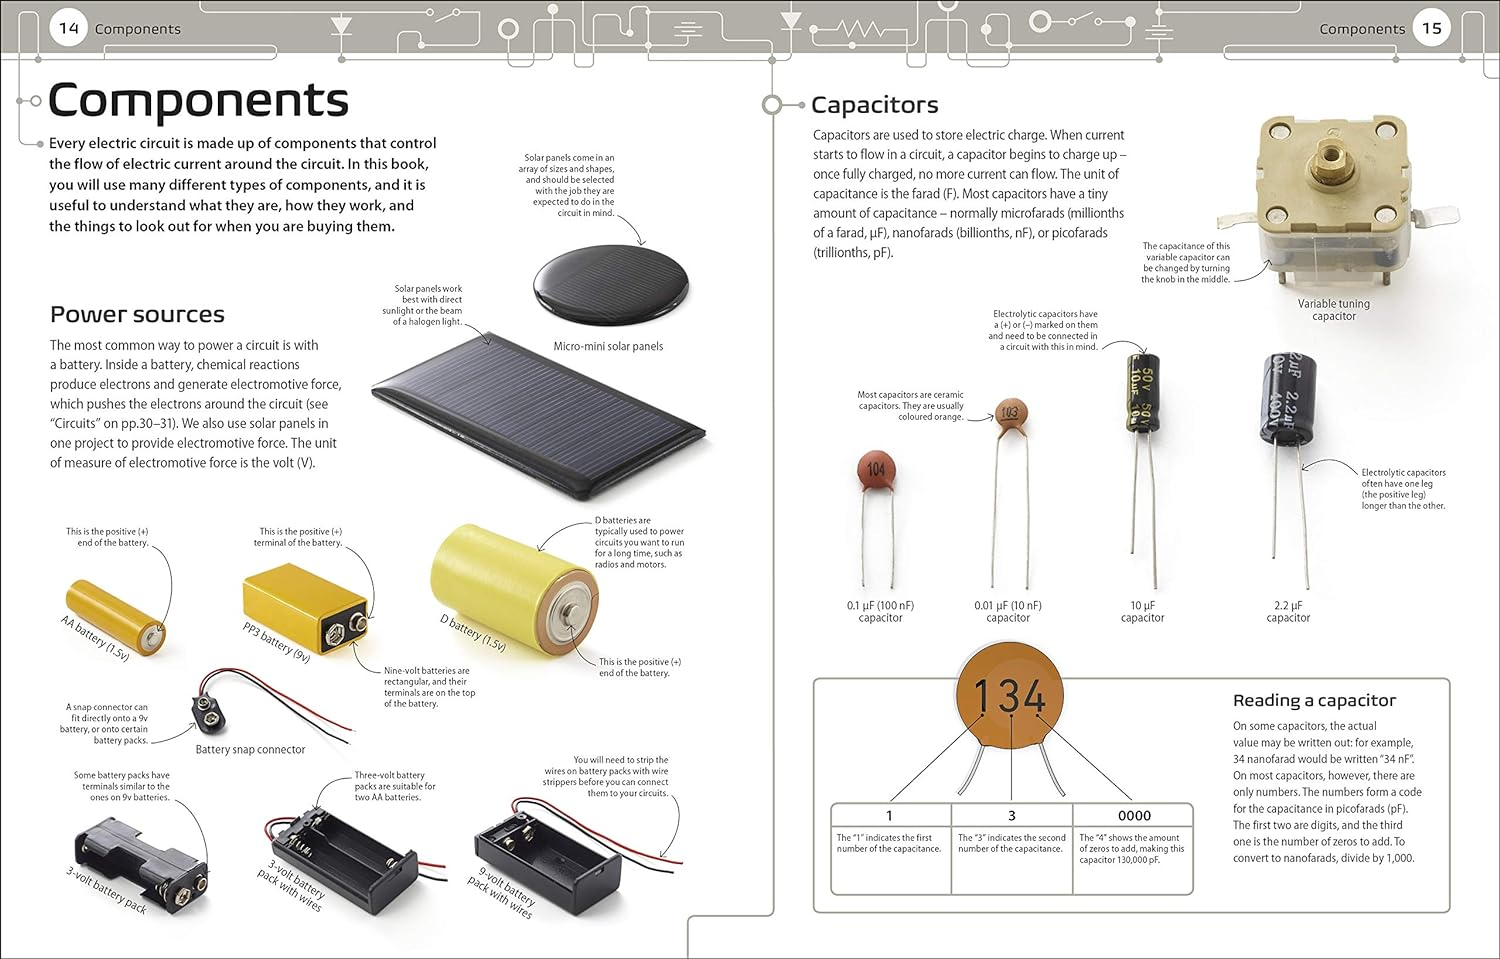Toggle the page 14 circle indicator
Viewport: 1500px width, 959px height.
pyautogui.click(x=67, y=28)
